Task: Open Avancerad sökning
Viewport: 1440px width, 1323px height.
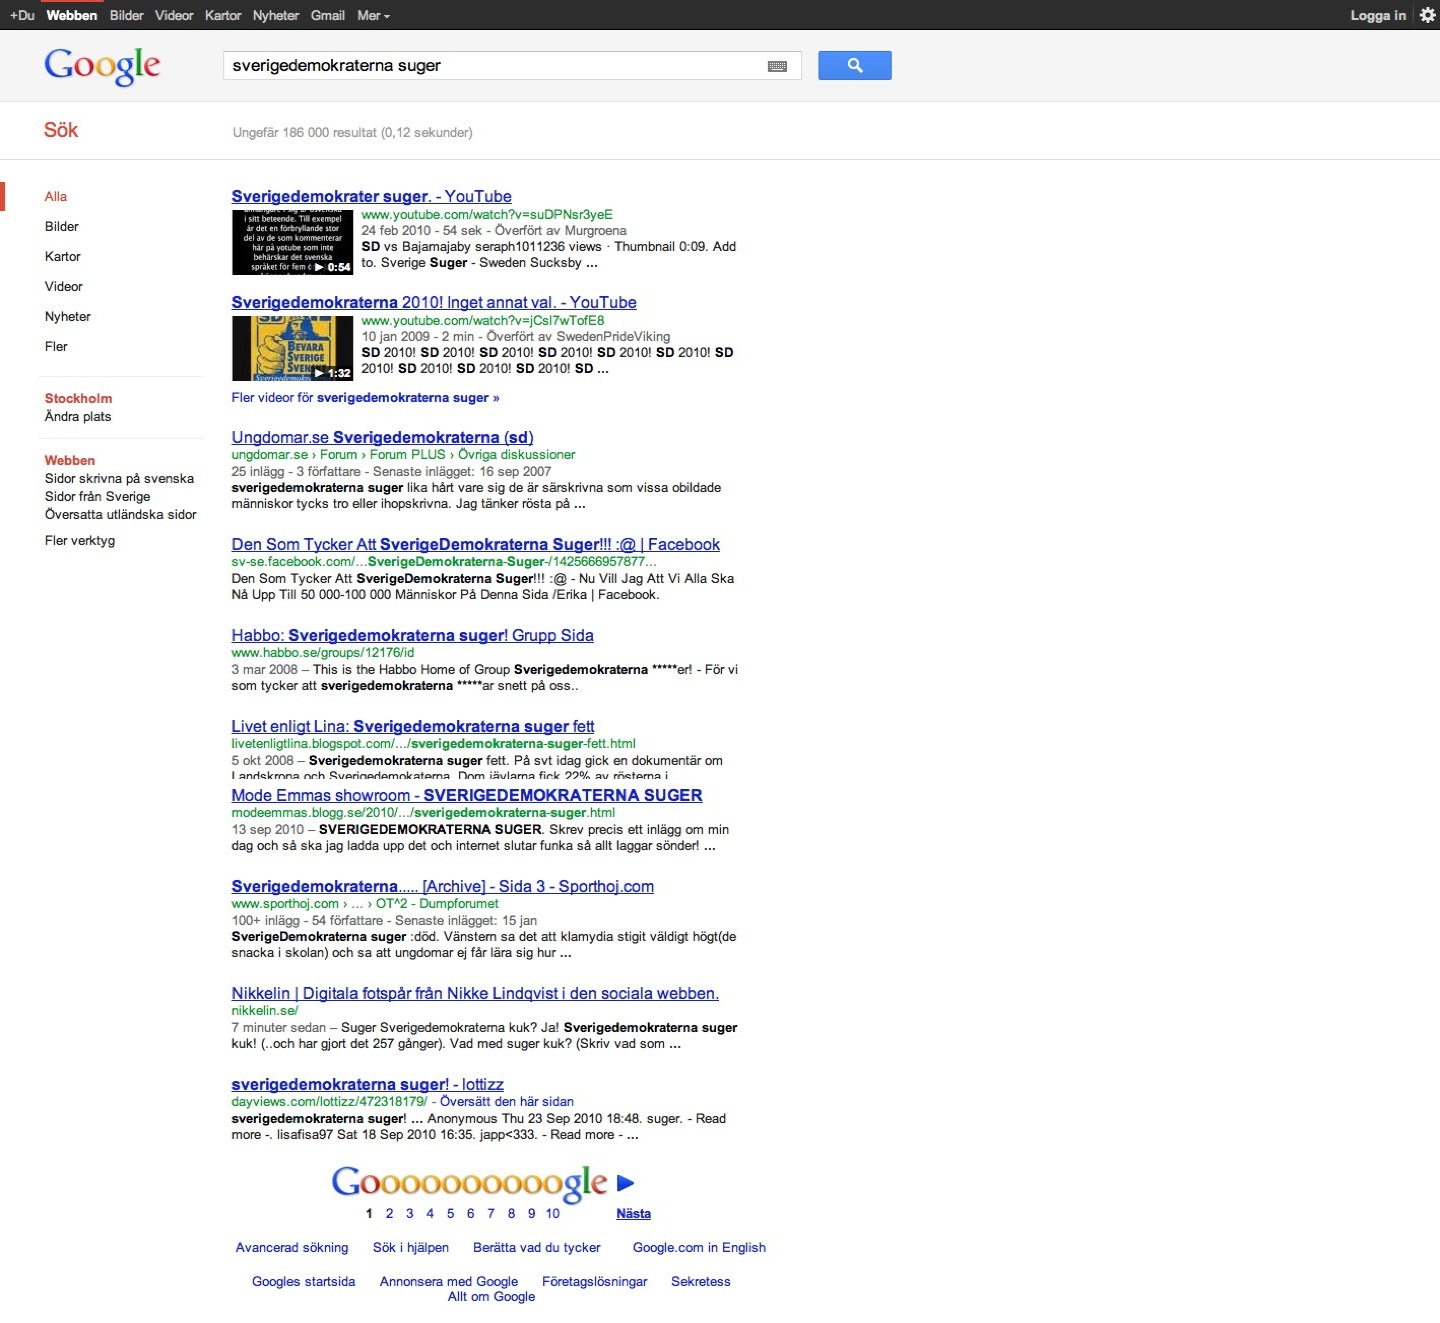Action: pos(292,1247)
